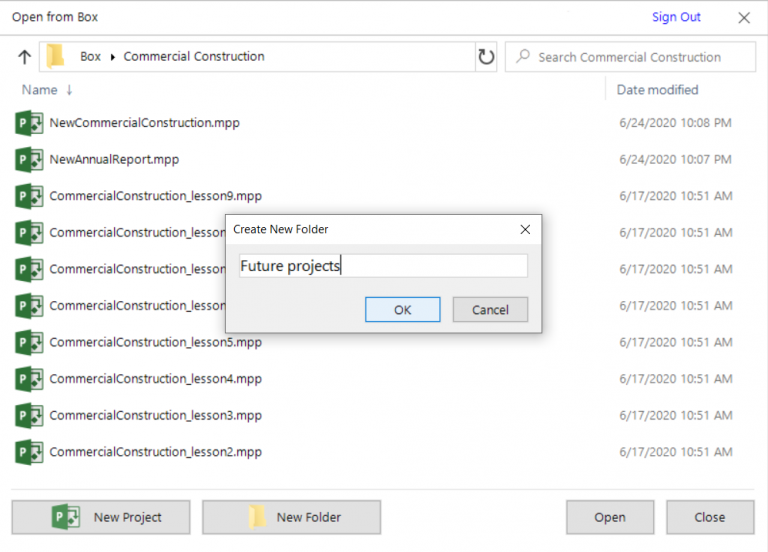The image size is (768, 552).
Task: Click the date 6/24/2020 10:07 PM
Action: click(x=675, y=160)
